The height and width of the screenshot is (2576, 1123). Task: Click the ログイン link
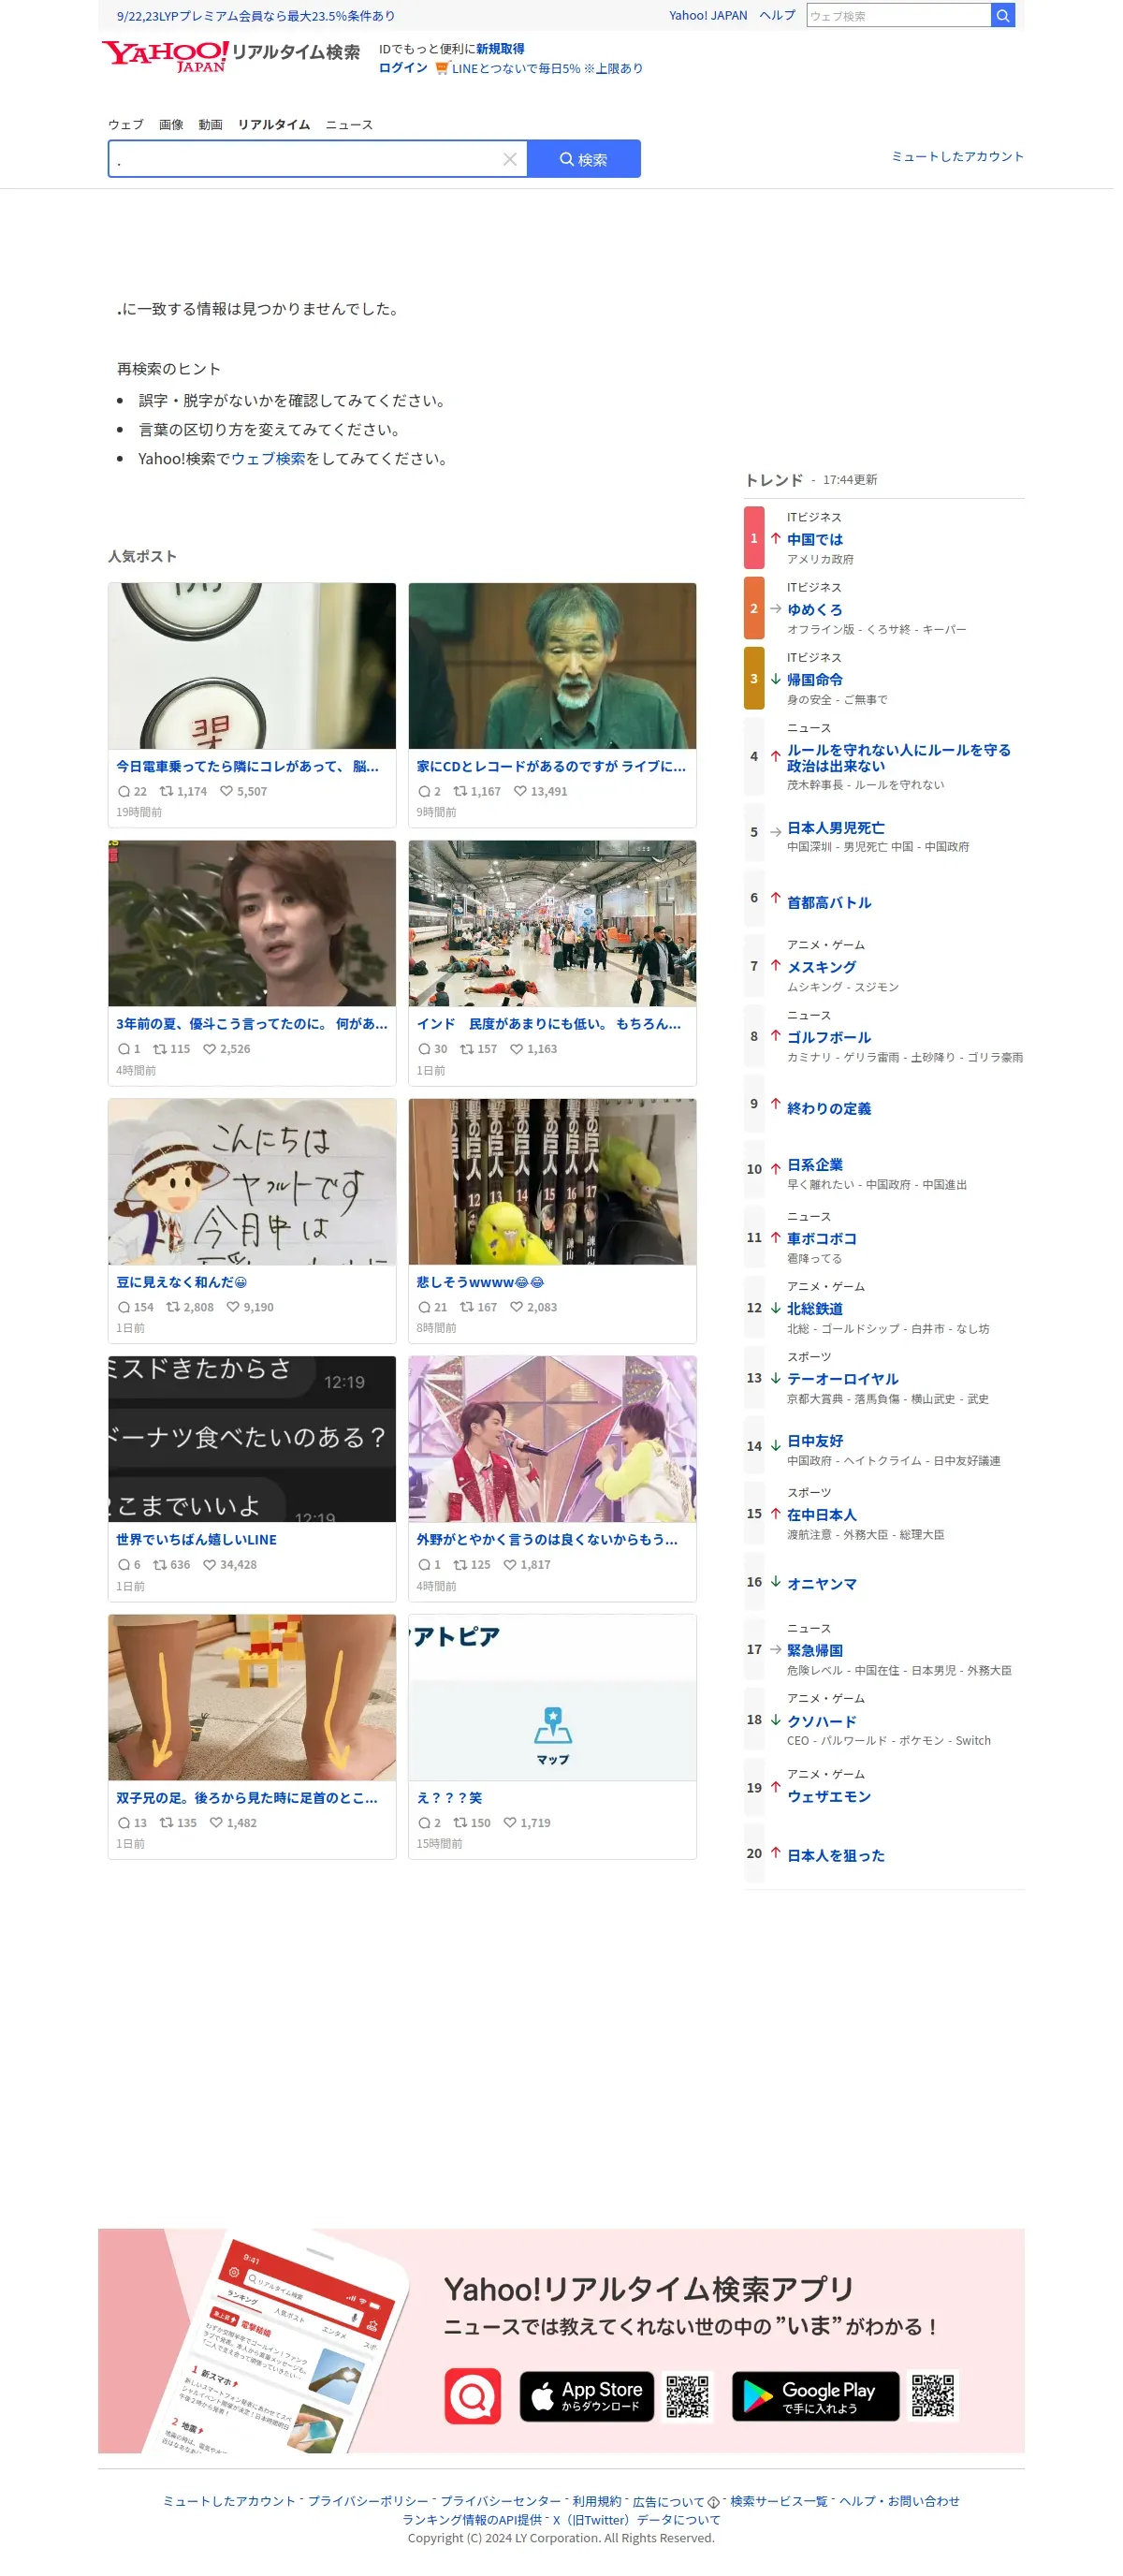(403, 68)
